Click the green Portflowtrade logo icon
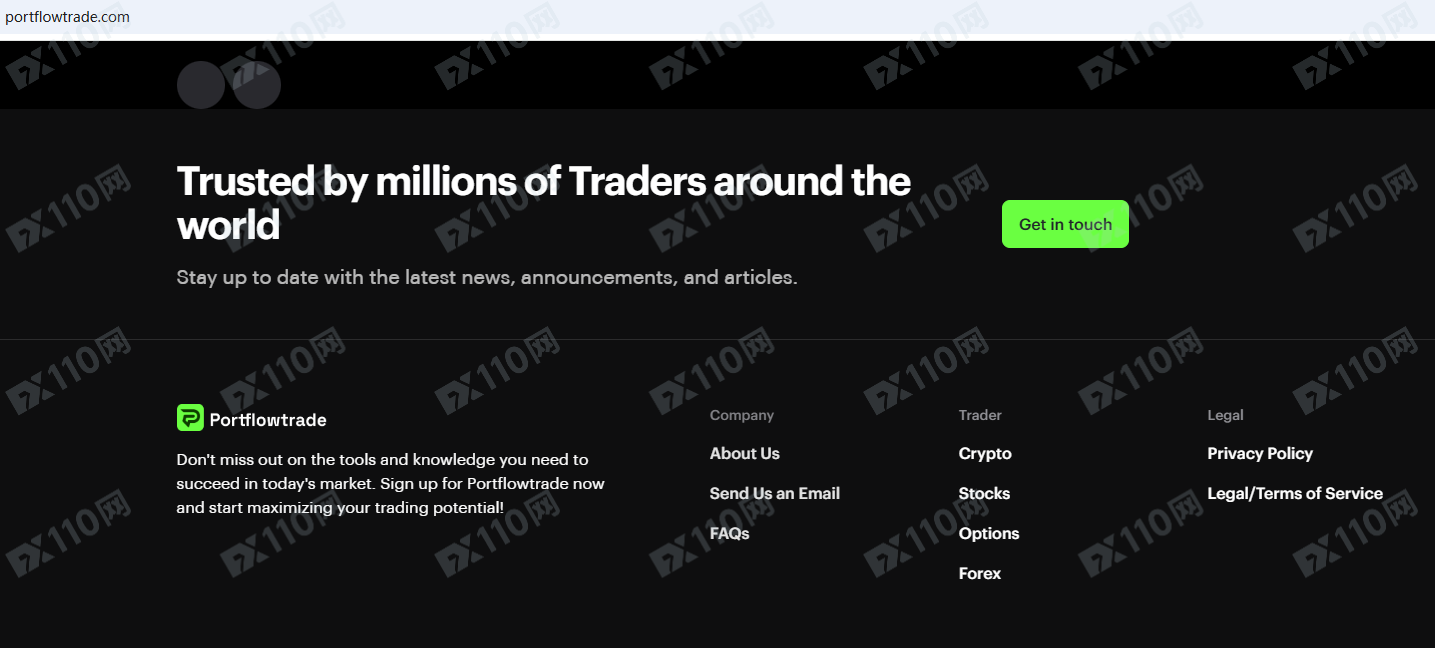 (190, 418)
